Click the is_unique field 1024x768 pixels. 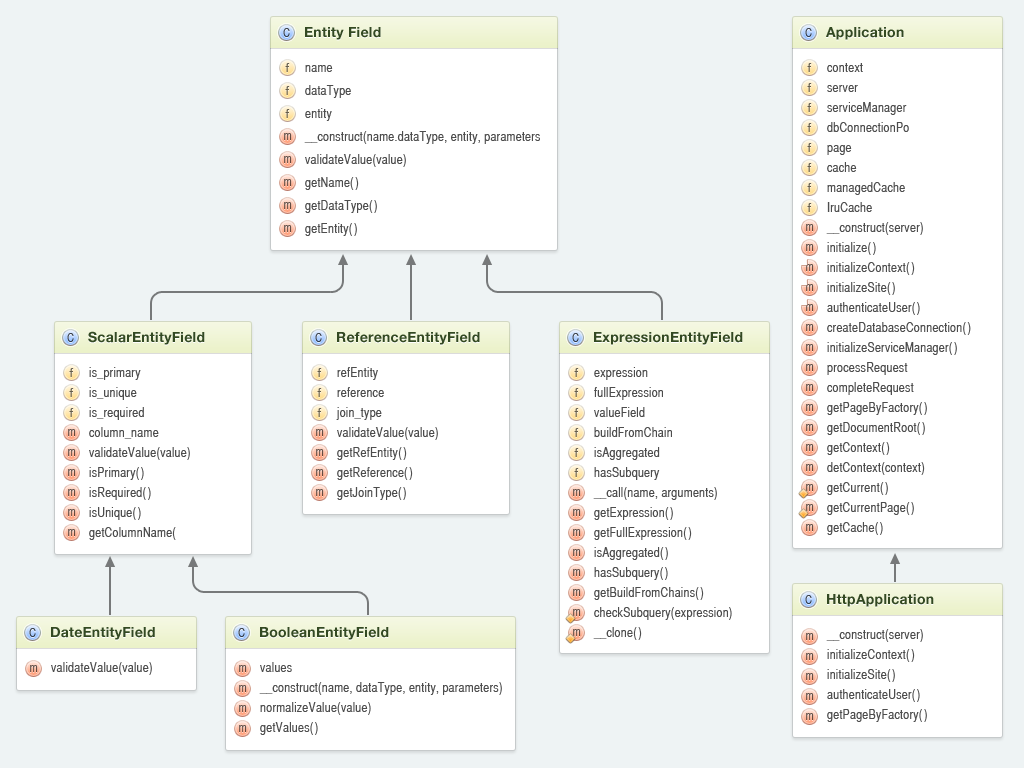[x=112, y=392]
